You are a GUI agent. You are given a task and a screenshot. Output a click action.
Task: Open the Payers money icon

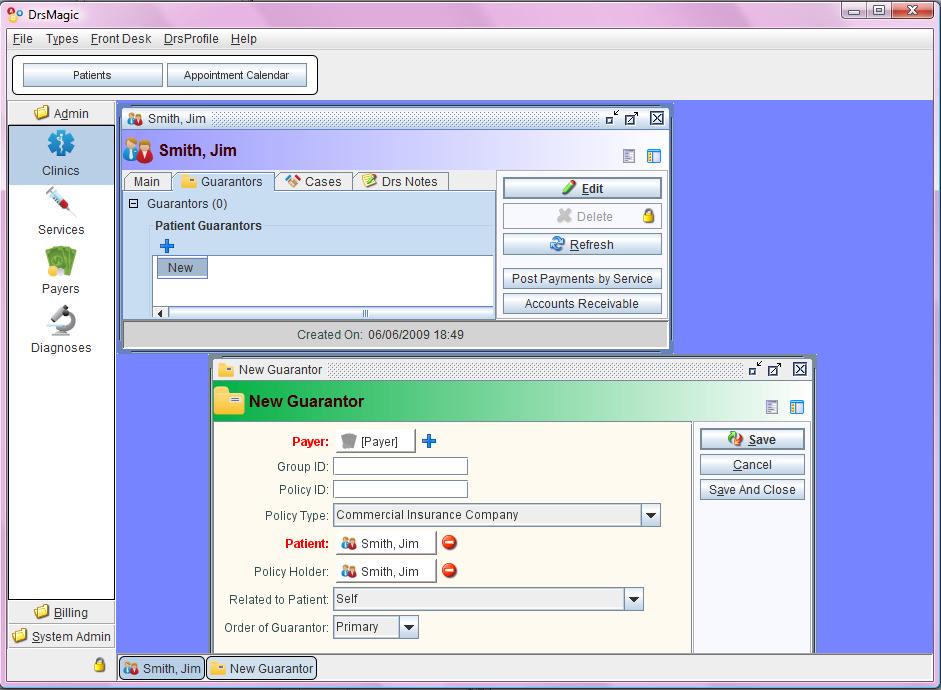tap(61, 261)
